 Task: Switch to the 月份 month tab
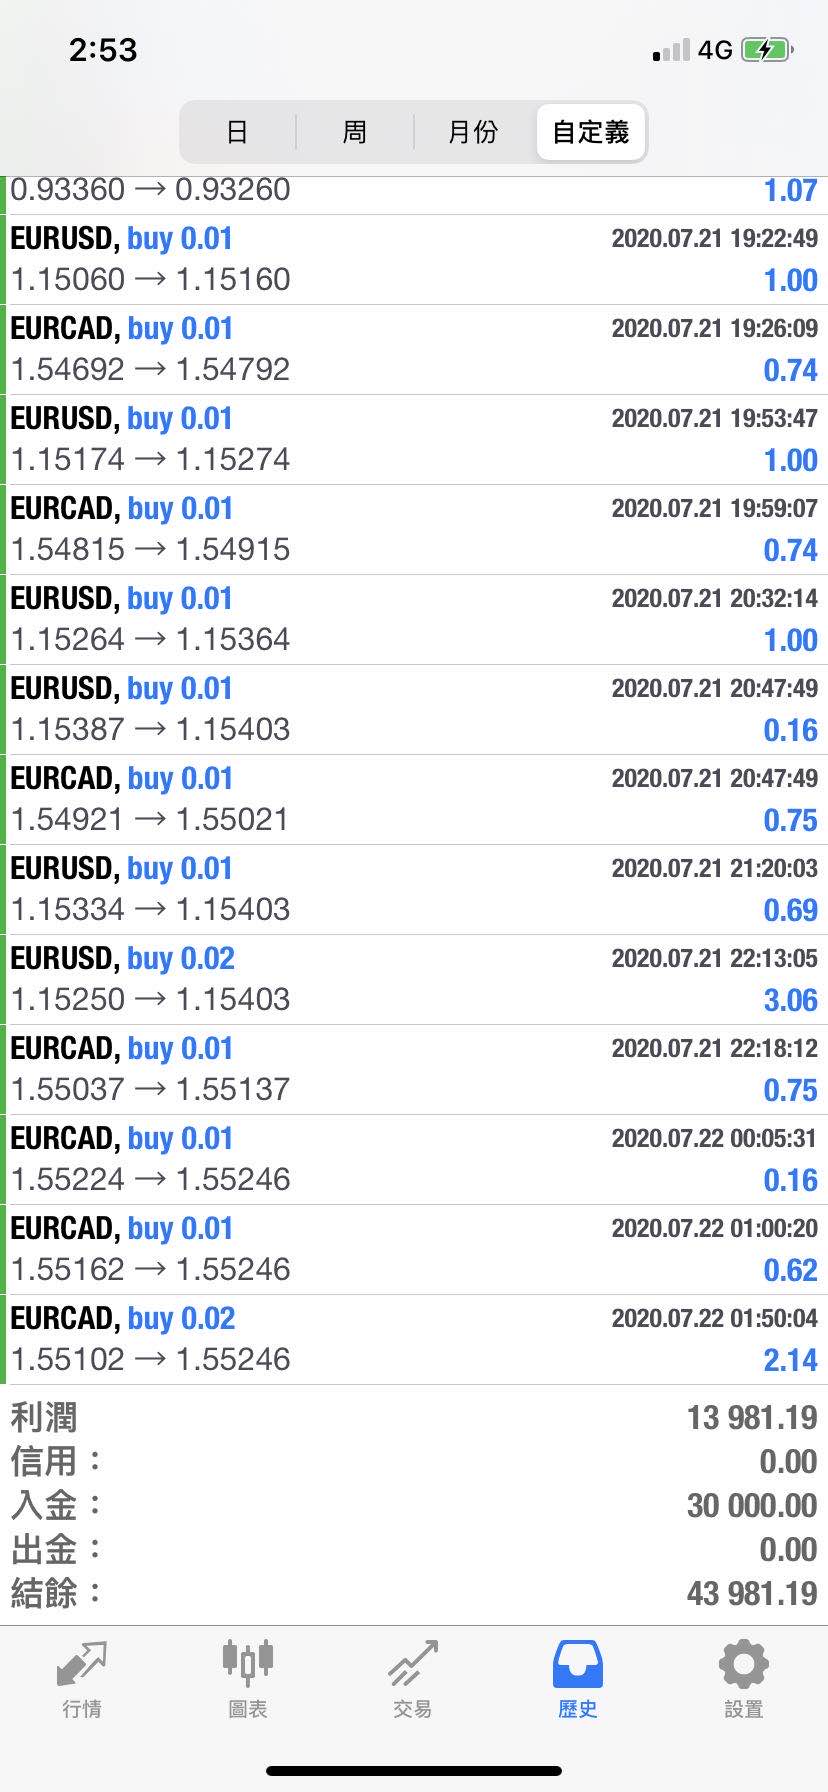point(473,132)
